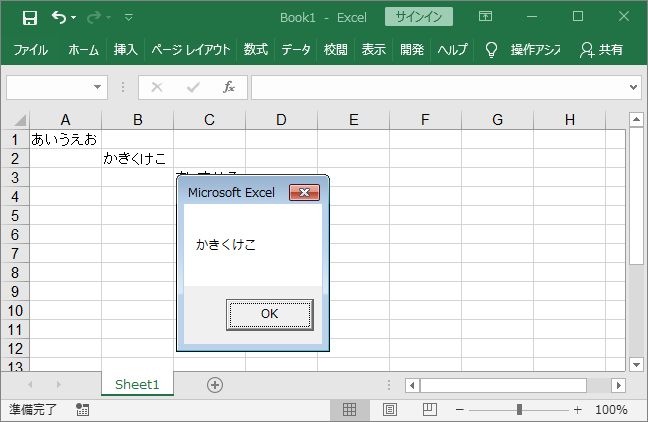The image size is (648, 422).
Task: Open the lightbulb tell-me assistant
Action: (x=491, y=49)
